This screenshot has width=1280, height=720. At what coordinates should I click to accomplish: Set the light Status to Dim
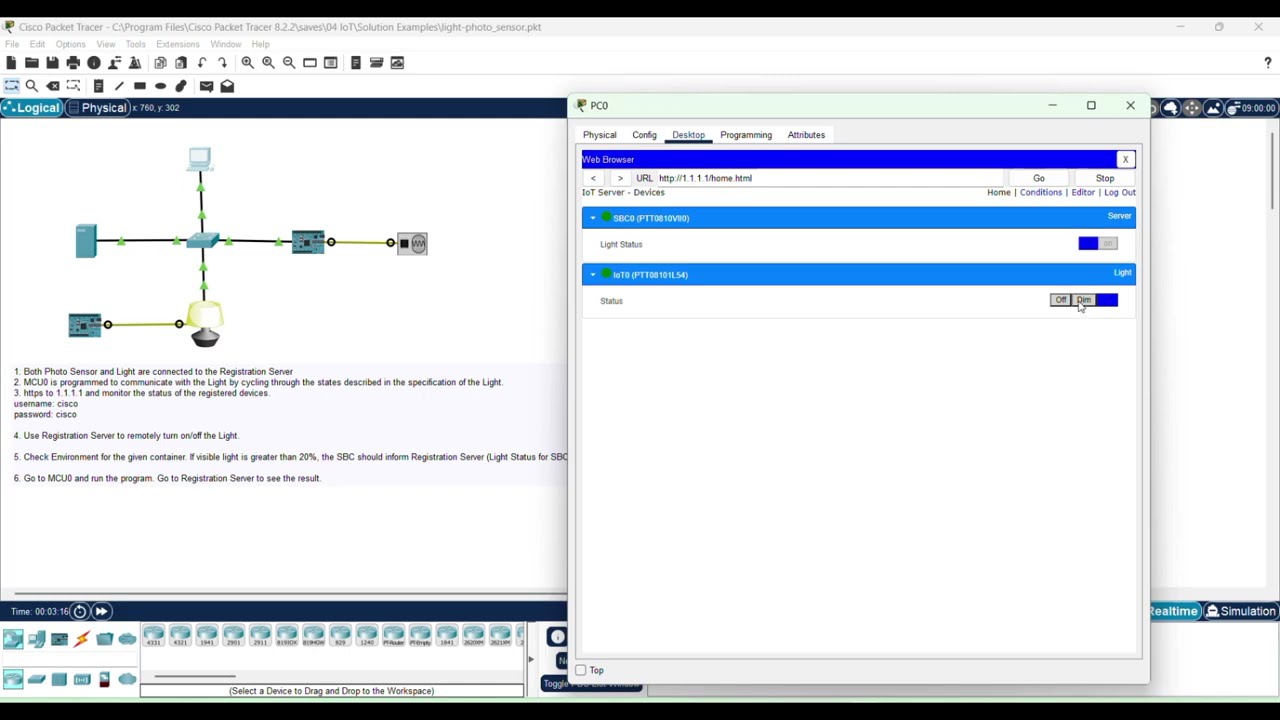pyautogui.click(x=1084, y=300)
